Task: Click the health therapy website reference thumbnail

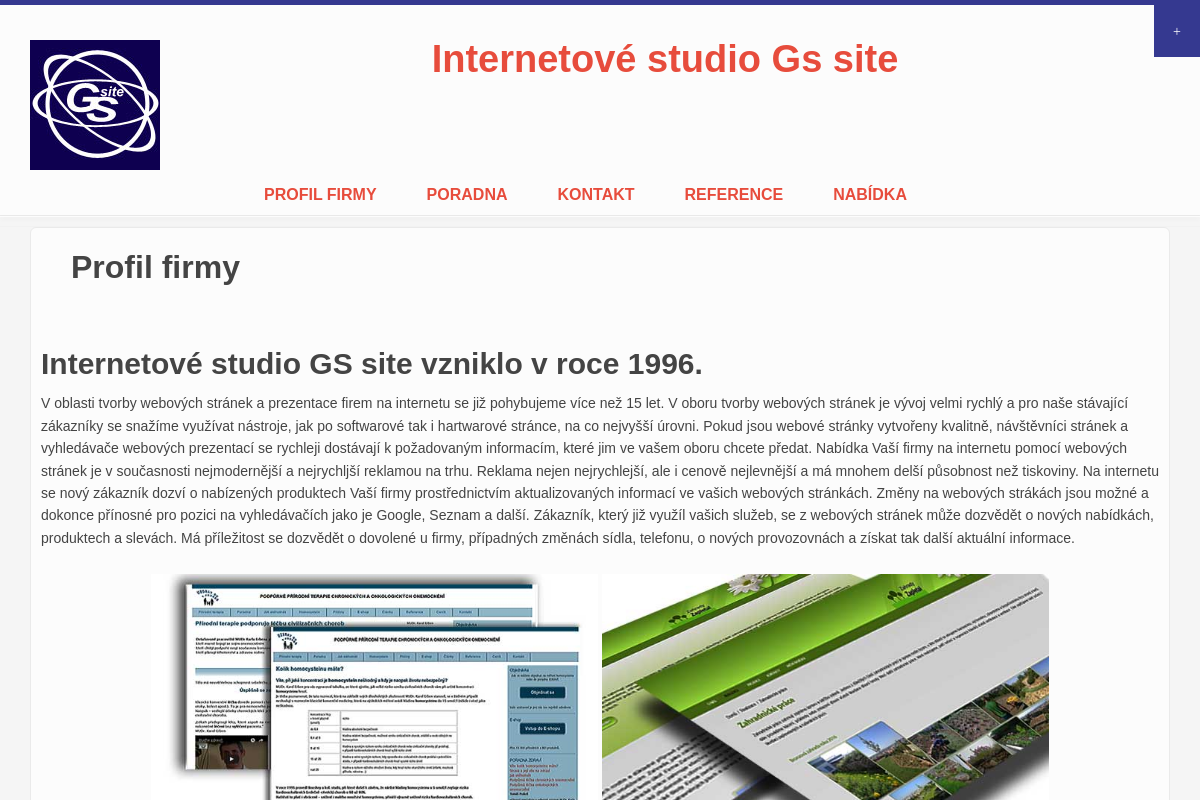Action: [375, 690]
